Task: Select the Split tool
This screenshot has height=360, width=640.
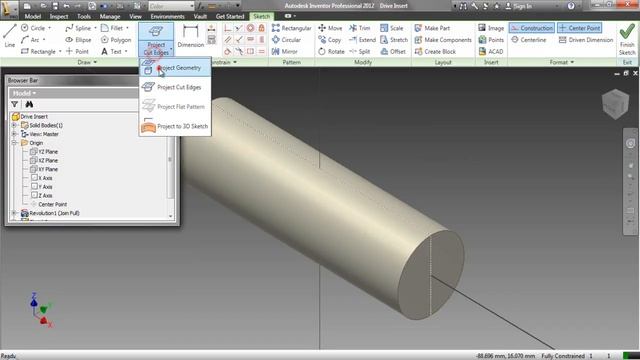Action: (x=360, y=51)
